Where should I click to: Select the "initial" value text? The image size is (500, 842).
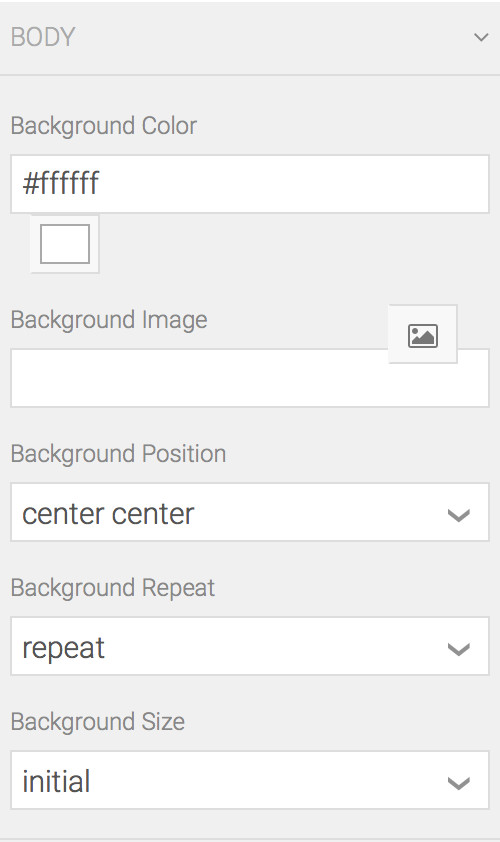(x=56, y=781)
